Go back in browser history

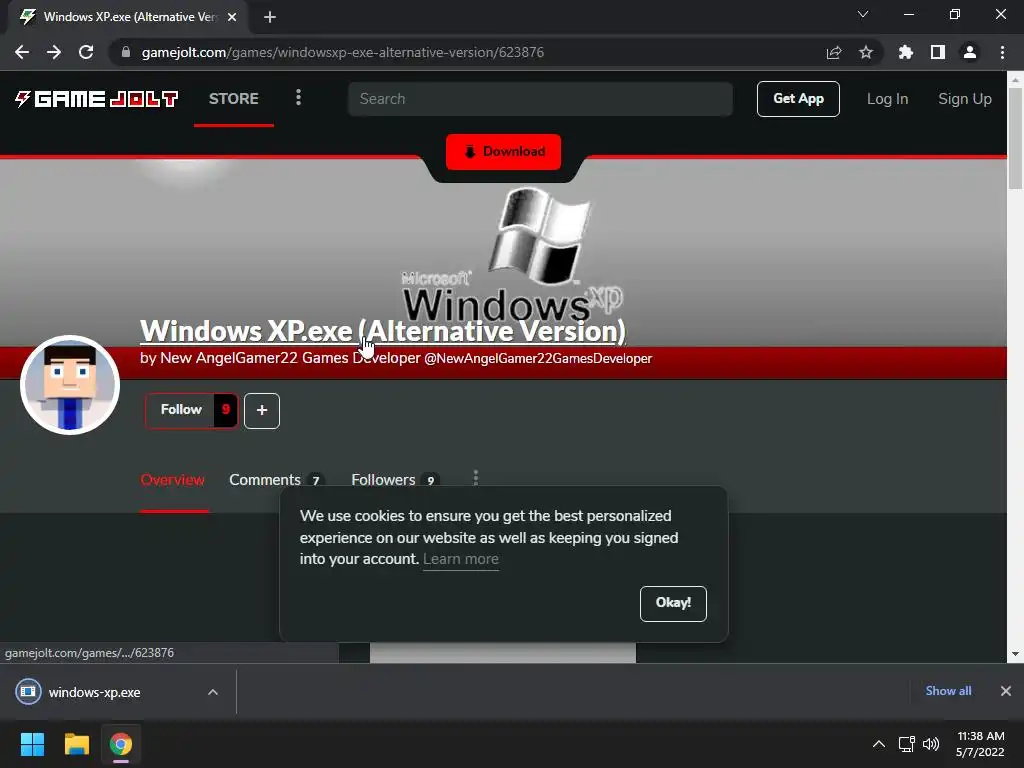point(22,52)
